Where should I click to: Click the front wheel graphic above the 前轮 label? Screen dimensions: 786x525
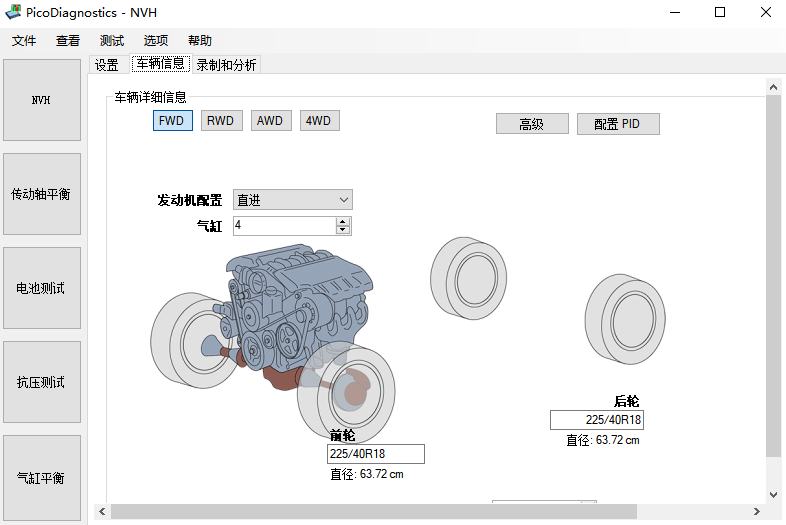click(346, 391)
